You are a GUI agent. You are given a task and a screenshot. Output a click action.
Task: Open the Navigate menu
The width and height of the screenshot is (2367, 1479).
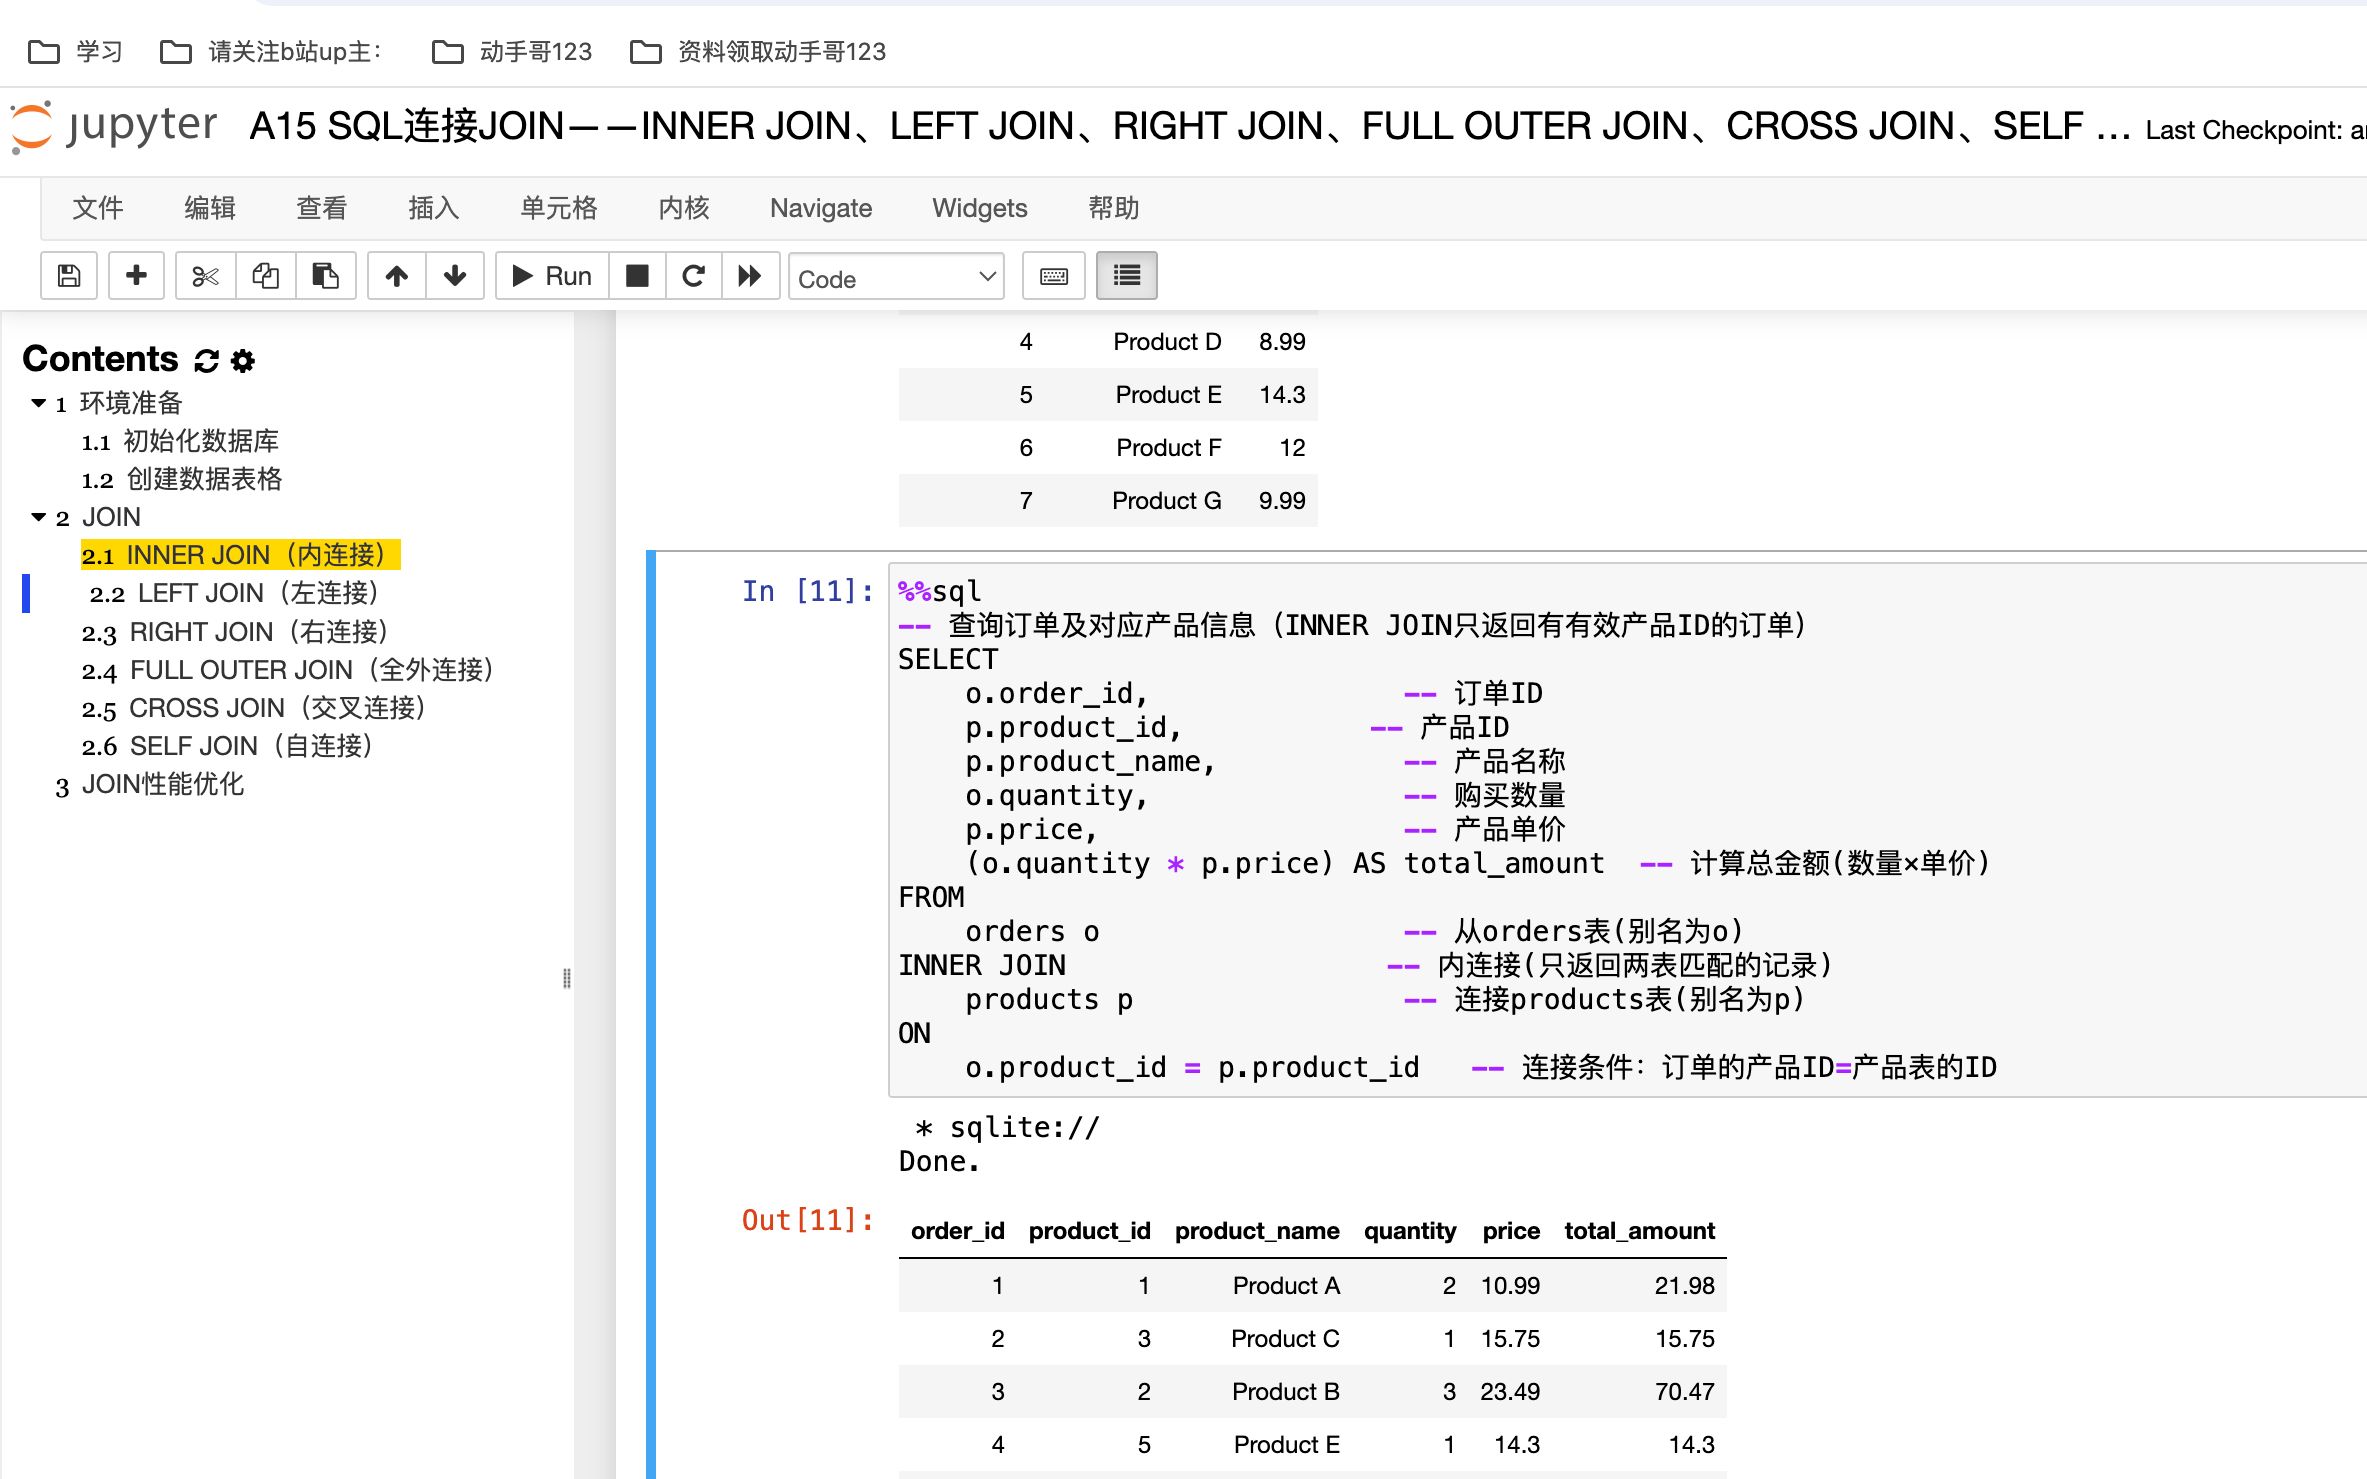pyautogui.click(x=820, y=208)
